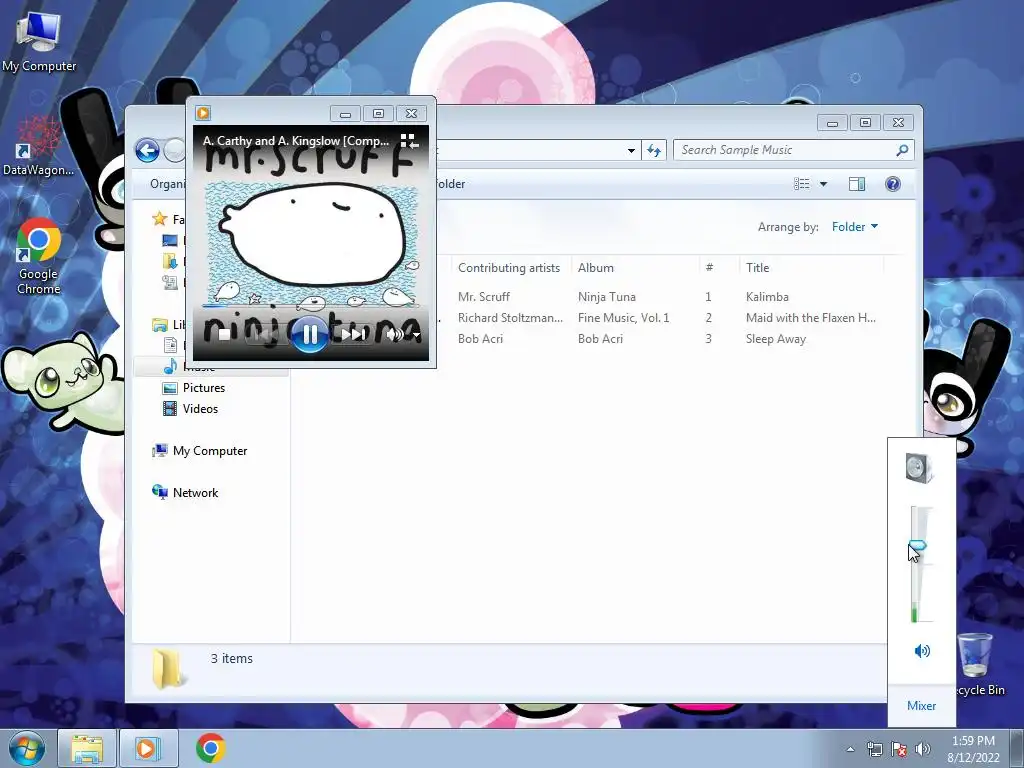Switch to Media Player taskbar button
1024x768 pixels.
click(147, 748)
